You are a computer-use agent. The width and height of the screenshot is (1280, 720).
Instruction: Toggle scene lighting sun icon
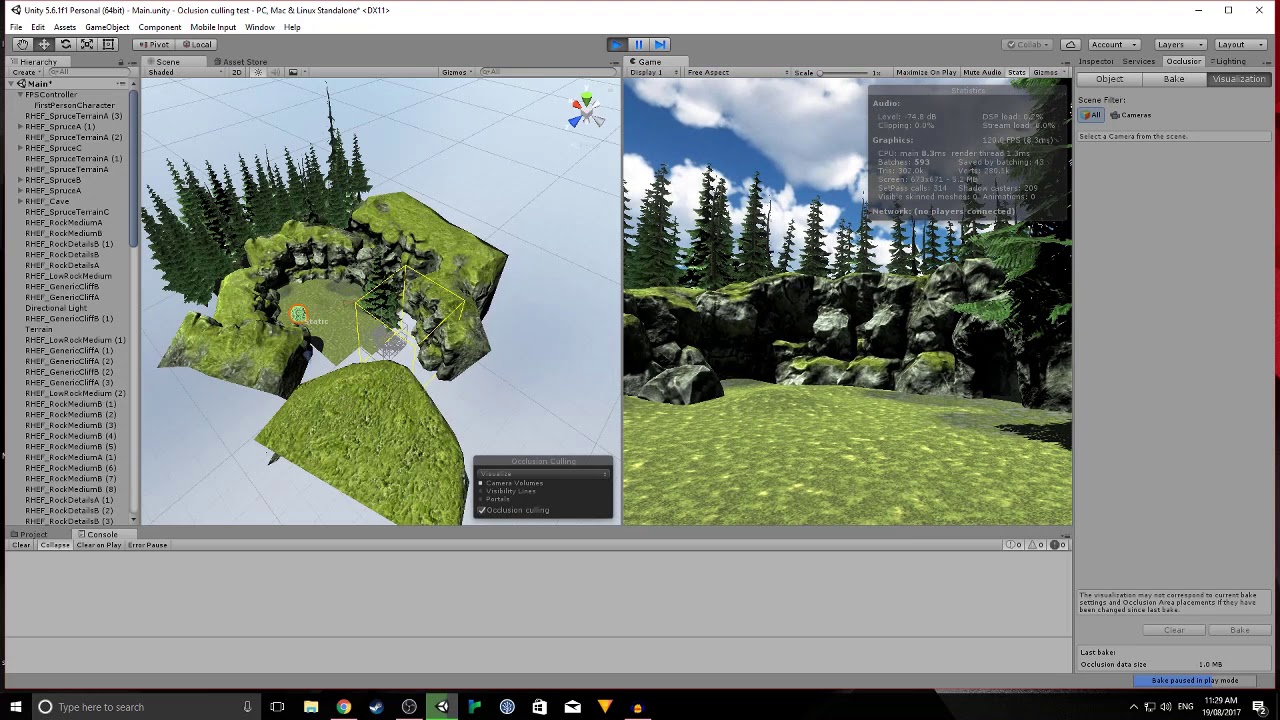tap(258, 72)
